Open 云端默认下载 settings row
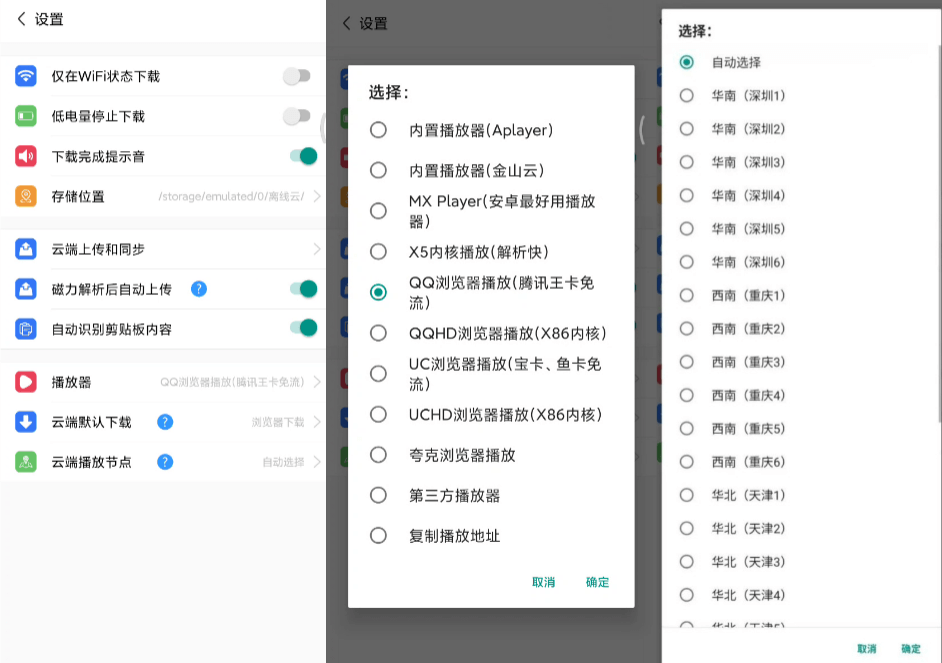The height and width of the screenshot is (663, 942). tap(163, 422)
